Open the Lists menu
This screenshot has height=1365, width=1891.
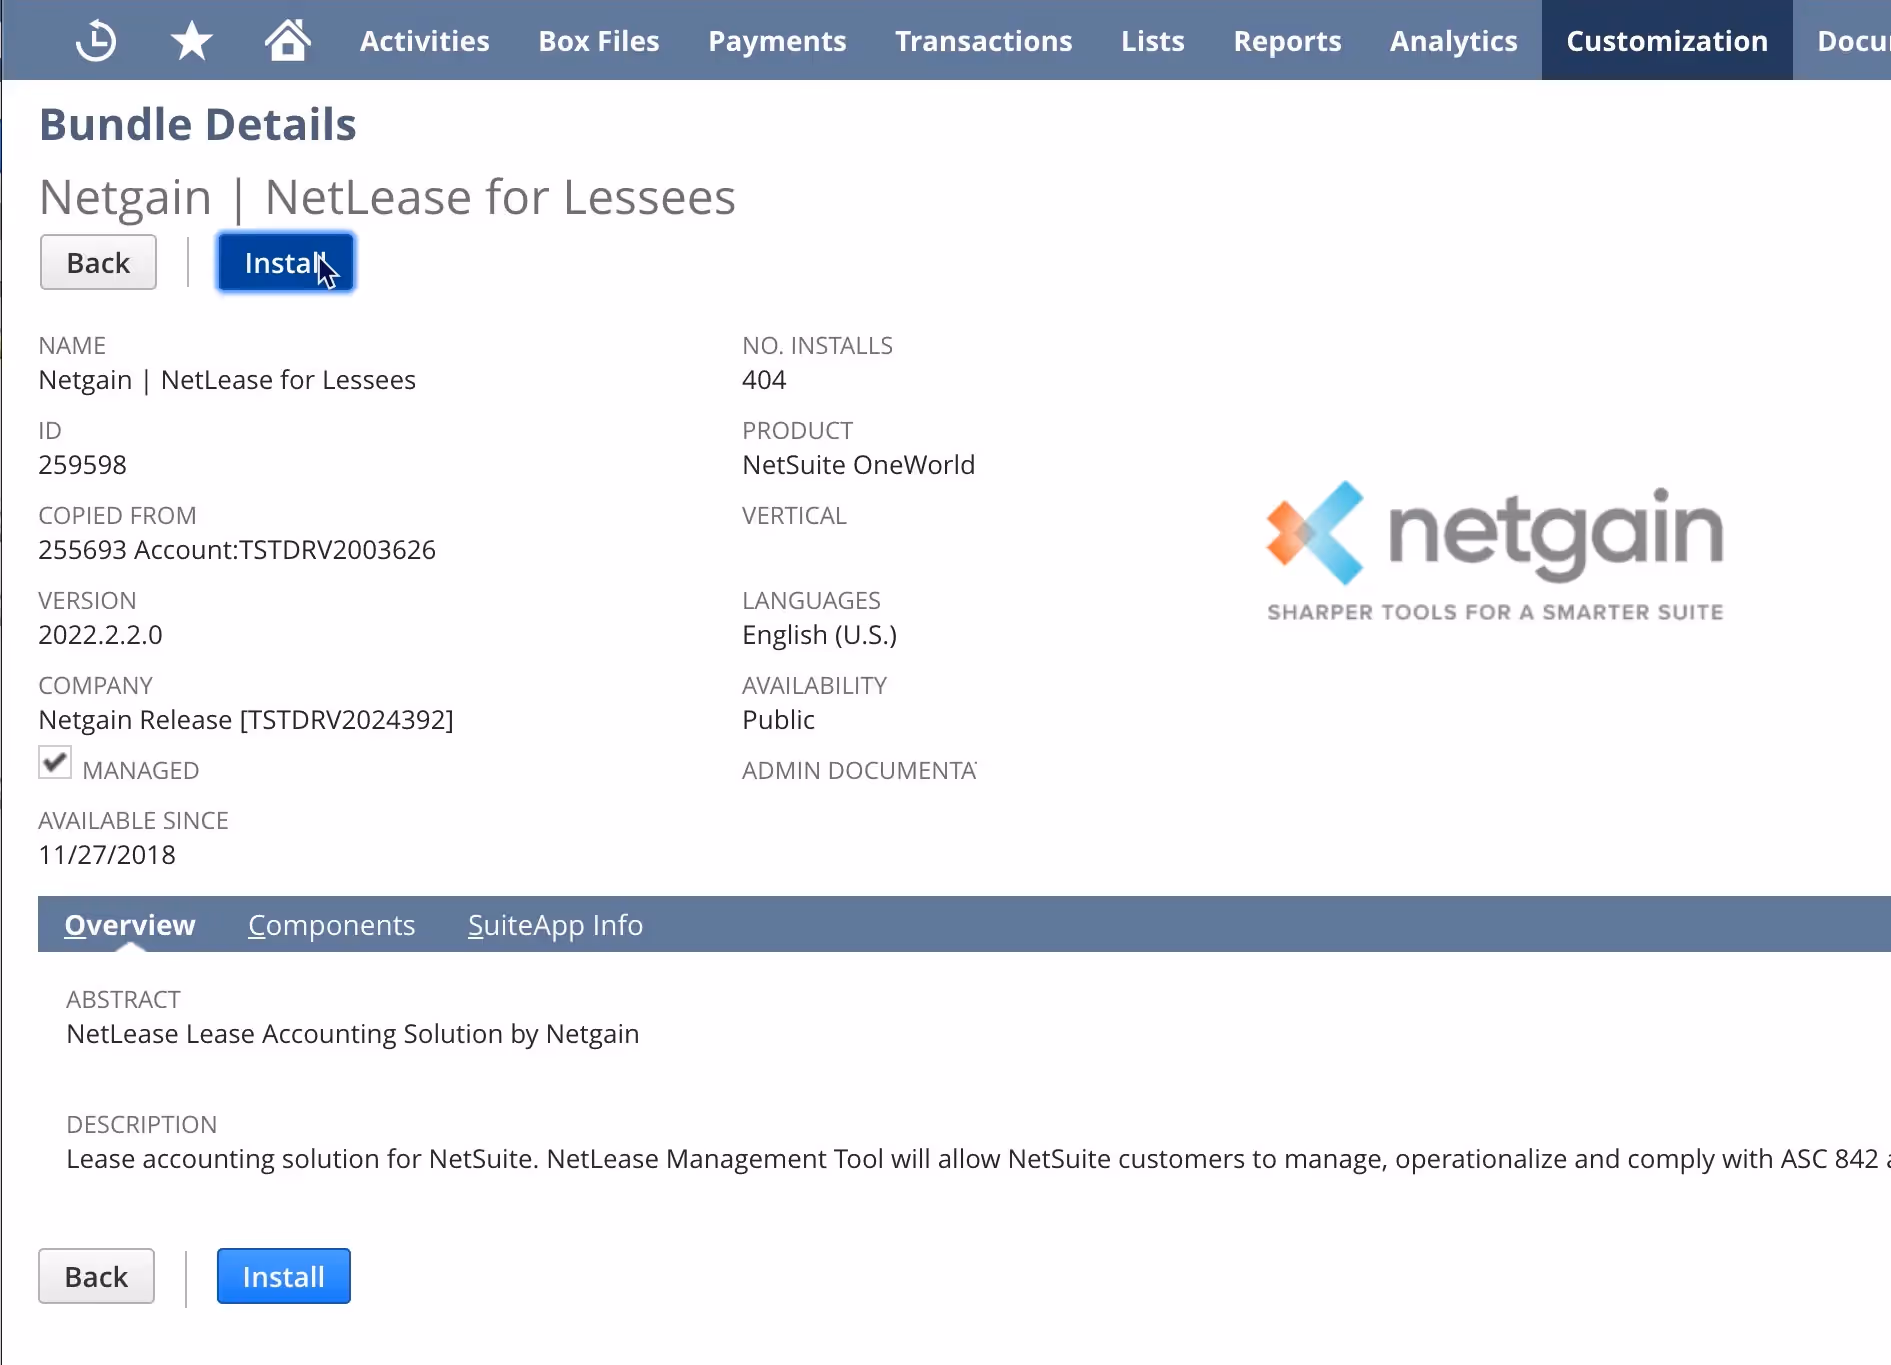click(1152, 40)
